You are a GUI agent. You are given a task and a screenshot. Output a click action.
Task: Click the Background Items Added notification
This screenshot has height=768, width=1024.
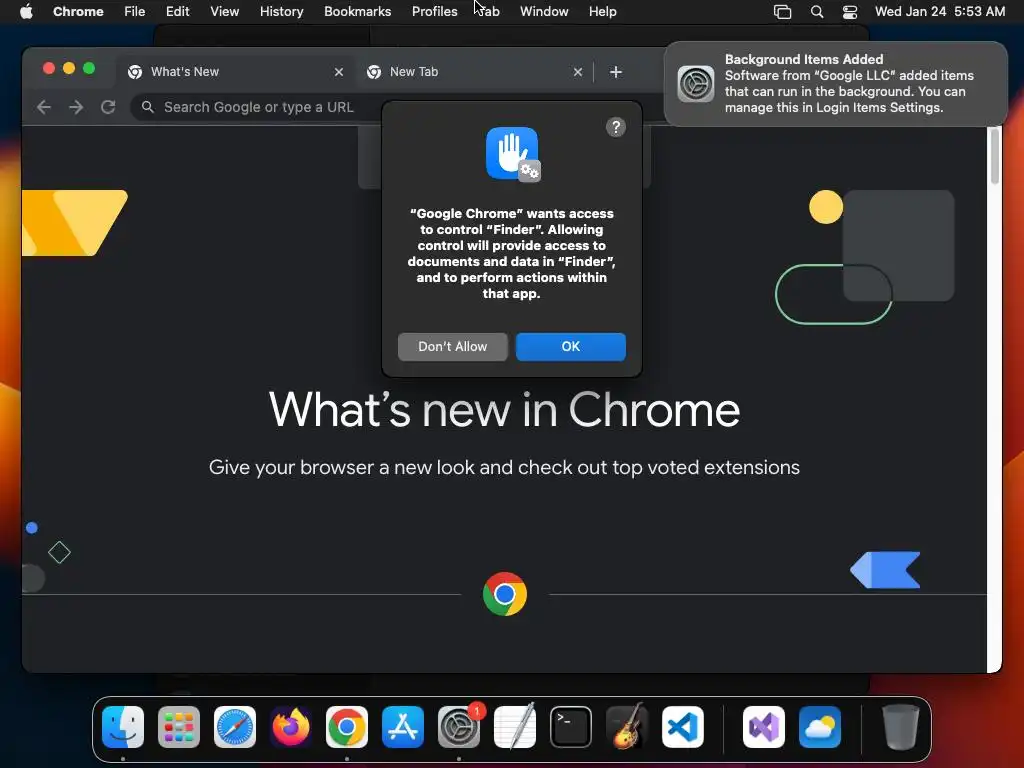click(x=836, y=84)
